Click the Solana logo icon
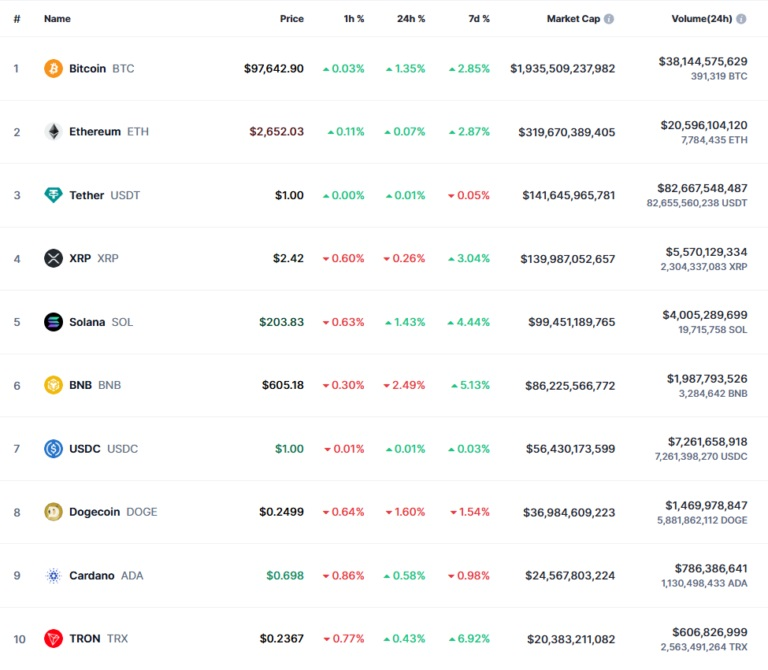The height and width of the screenshot is (670, 768). pos(53,322)
